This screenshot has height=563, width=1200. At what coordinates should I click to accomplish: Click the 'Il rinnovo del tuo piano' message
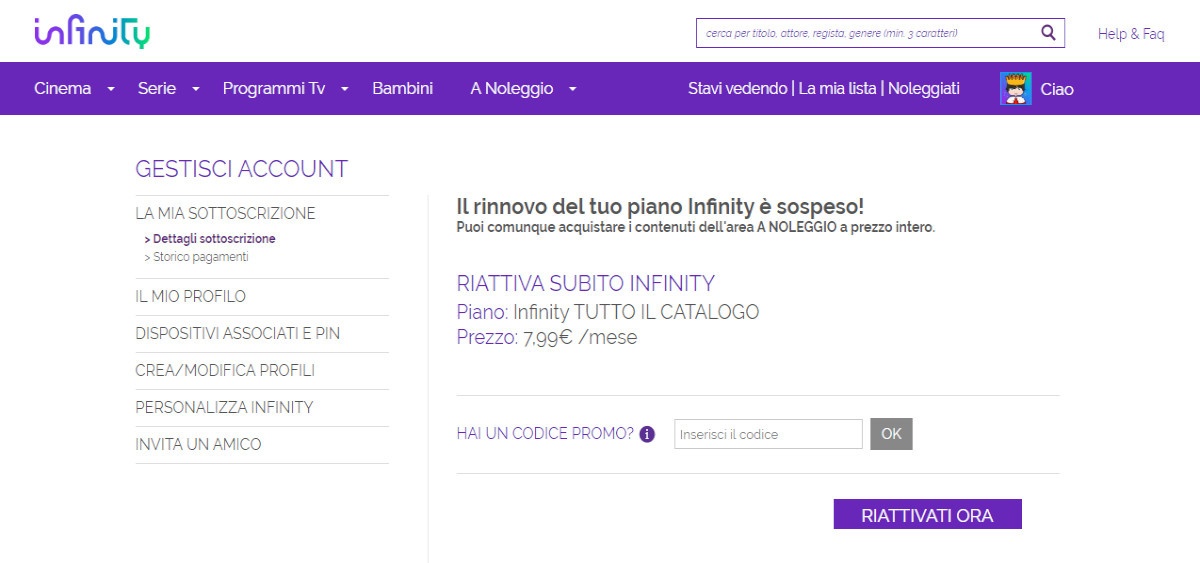click(660, 207)
